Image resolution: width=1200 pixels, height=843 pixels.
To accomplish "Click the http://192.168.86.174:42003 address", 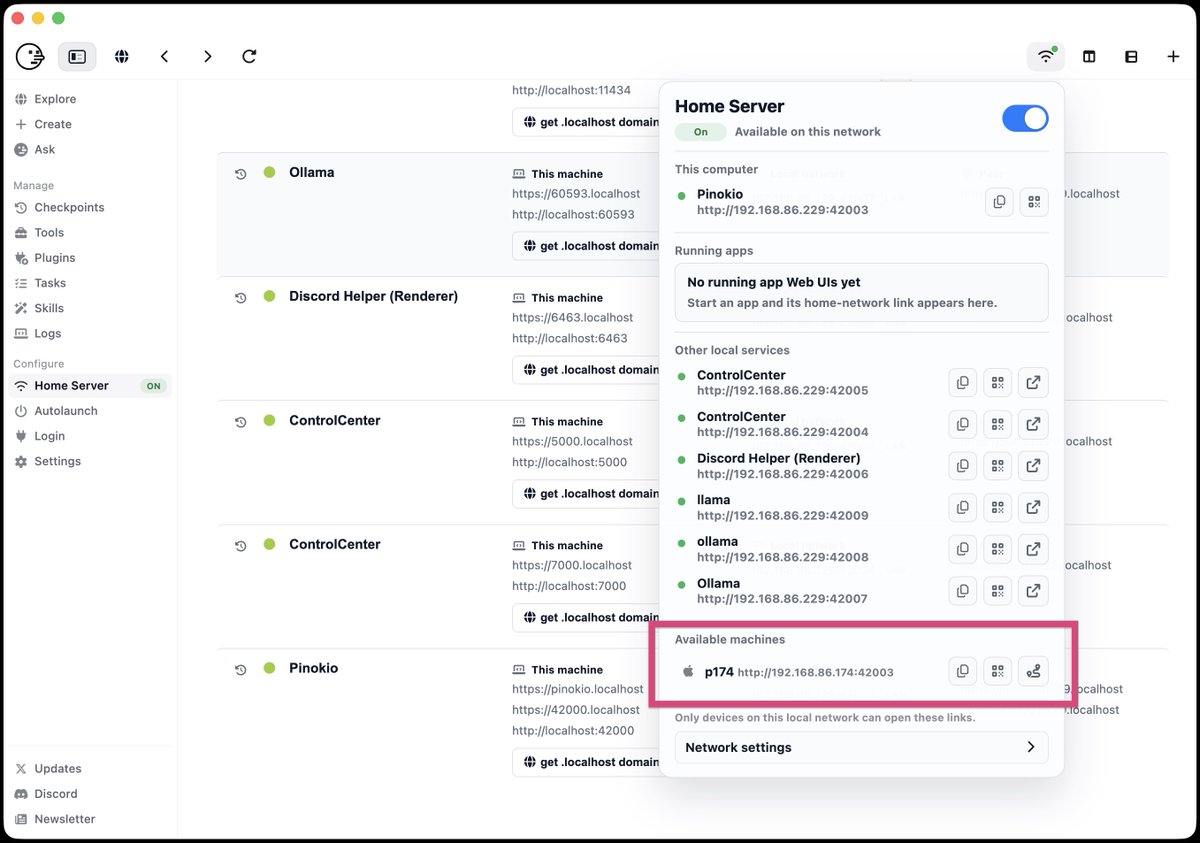I will [x=816, y=673].
